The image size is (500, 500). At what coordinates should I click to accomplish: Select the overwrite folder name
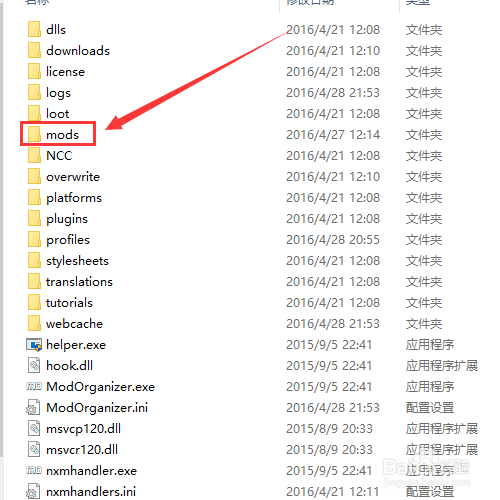click(x=73, y=177)
